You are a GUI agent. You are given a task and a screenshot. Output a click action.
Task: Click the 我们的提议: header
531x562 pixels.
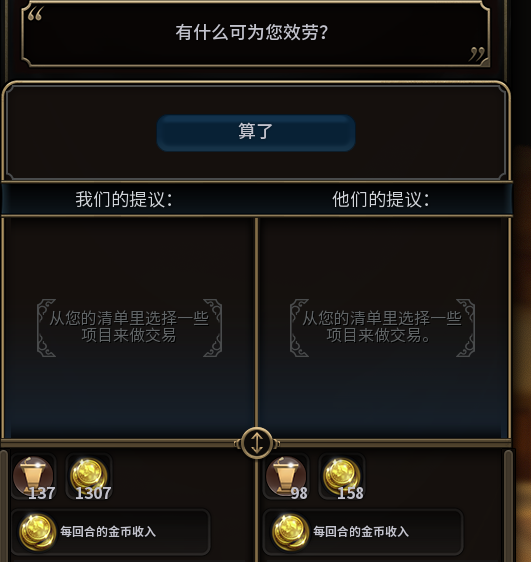(x=124, y=199)
